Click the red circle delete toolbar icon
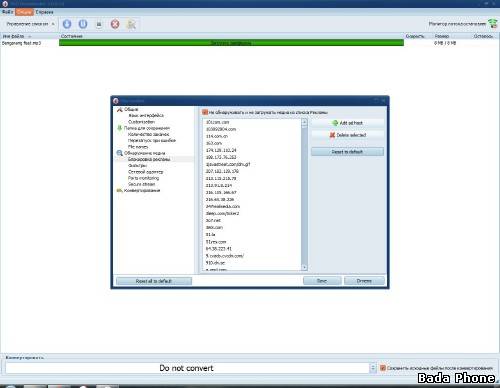500x388 pixels. click(115, 24)
